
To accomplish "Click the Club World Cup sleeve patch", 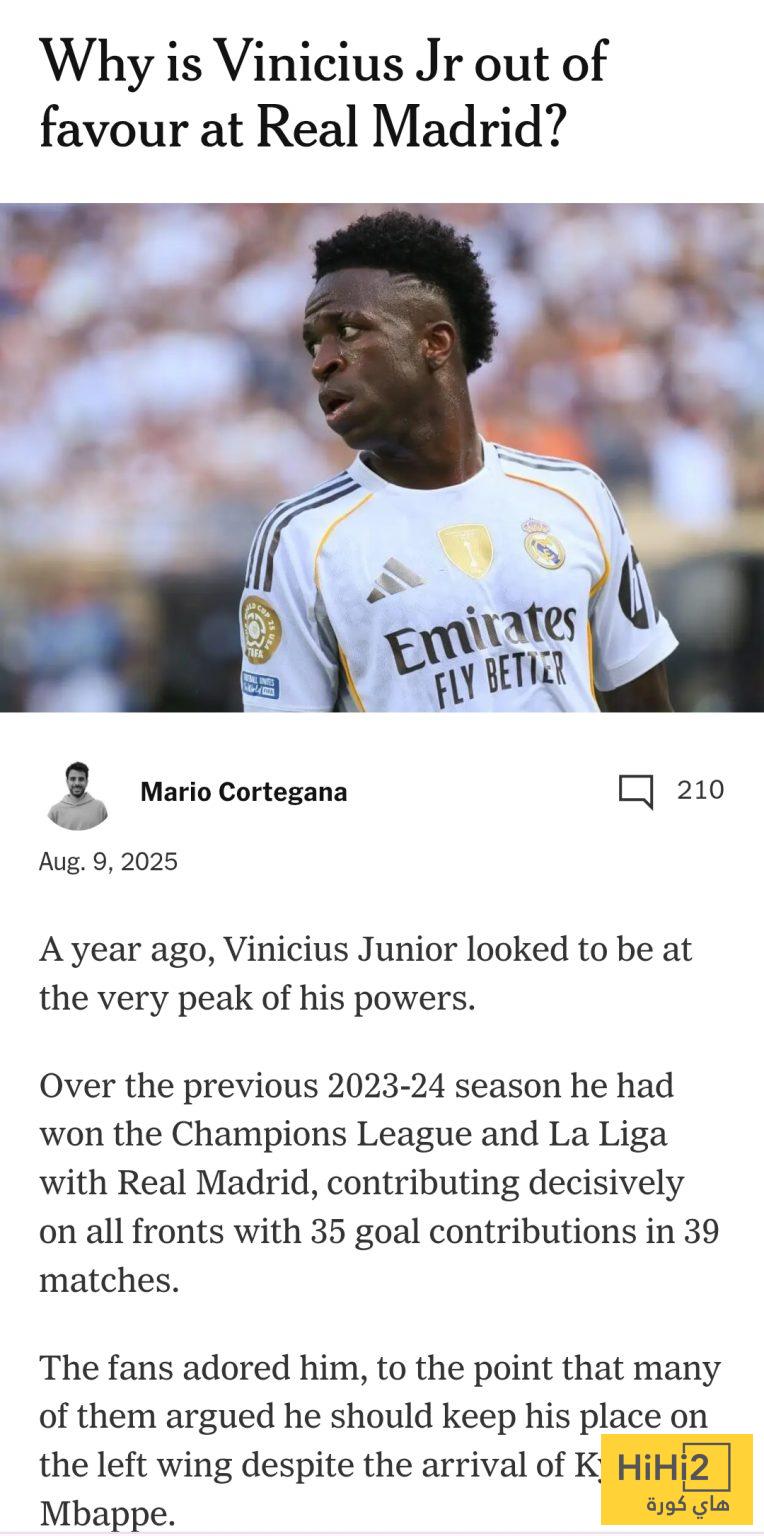I will pyautogui.click(x=260, y=629).
